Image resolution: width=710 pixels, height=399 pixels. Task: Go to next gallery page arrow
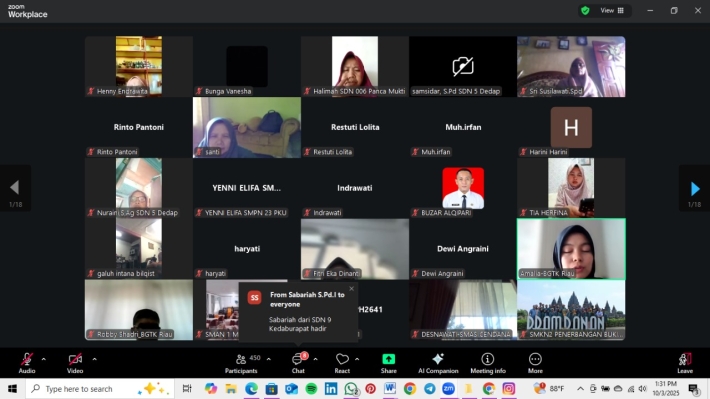(x=695, y=188)
